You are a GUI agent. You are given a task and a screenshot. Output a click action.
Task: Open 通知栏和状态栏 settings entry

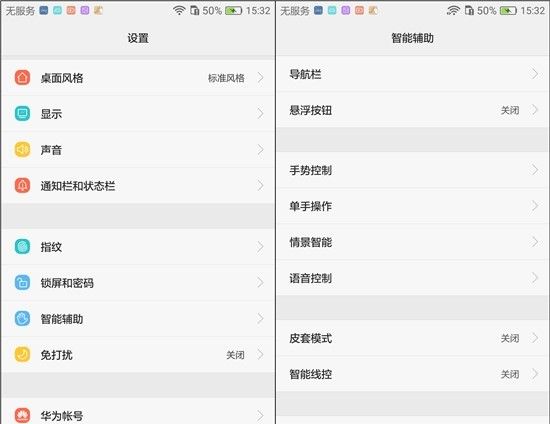coord(138,186)
